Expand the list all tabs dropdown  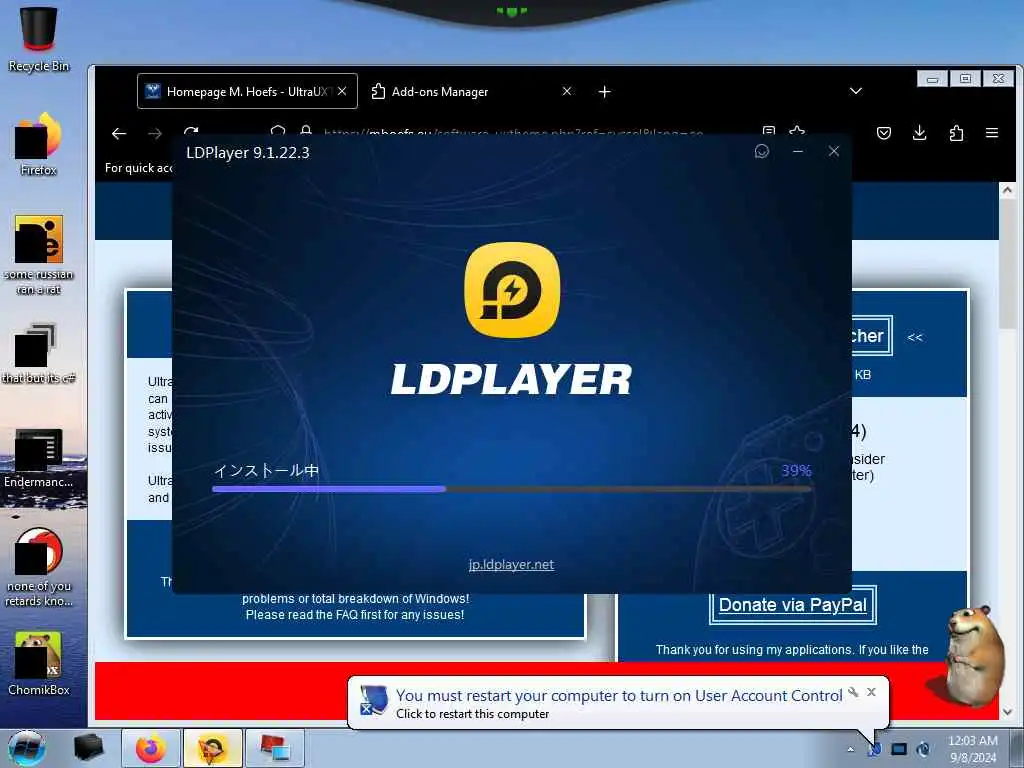[x=856, y=91]
